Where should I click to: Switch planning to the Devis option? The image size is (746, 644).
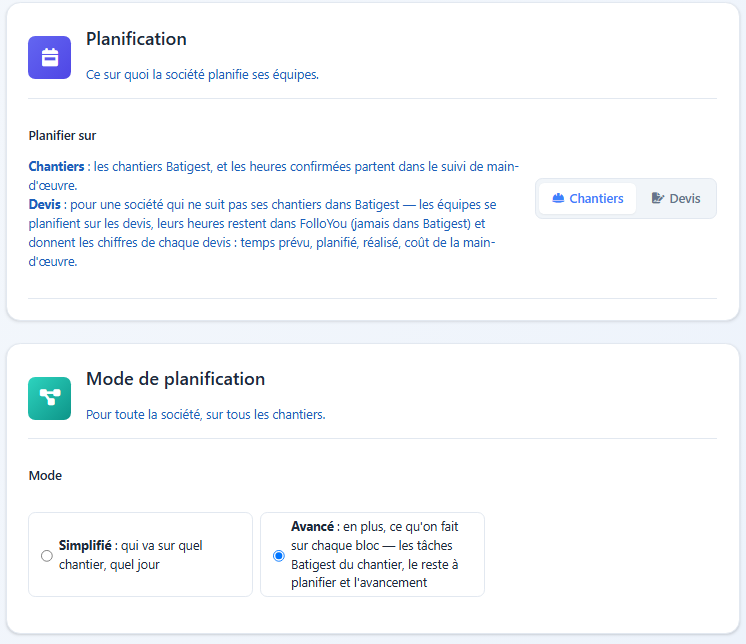676,198
